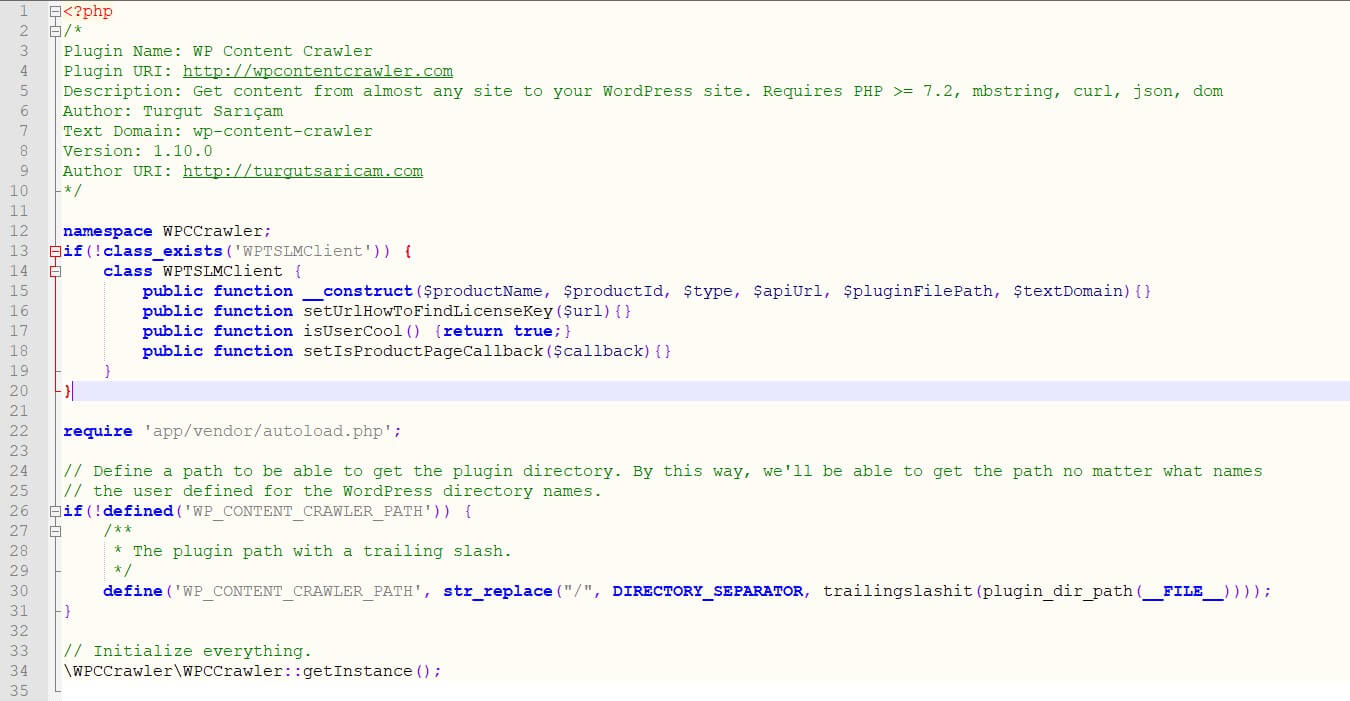Collapse the WPTSLMClient class fold on line 14
Screen dimensions: 1350x701
pyautogui.click(x=54, y=271)
